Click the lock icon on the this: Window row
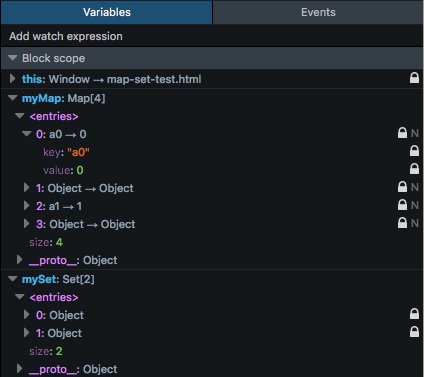This screenshot has height=377, width=424. (414, 78)
